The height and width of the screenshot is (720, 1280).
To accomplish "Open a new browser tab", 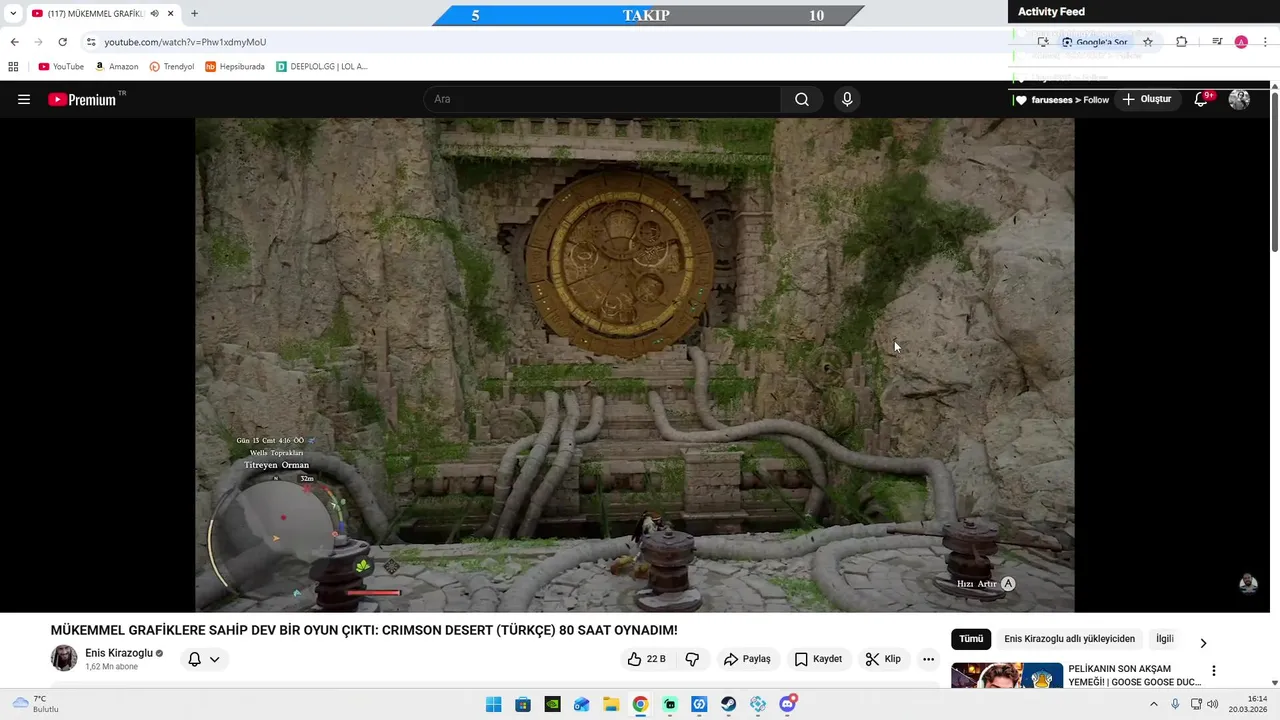I will 194,14.
